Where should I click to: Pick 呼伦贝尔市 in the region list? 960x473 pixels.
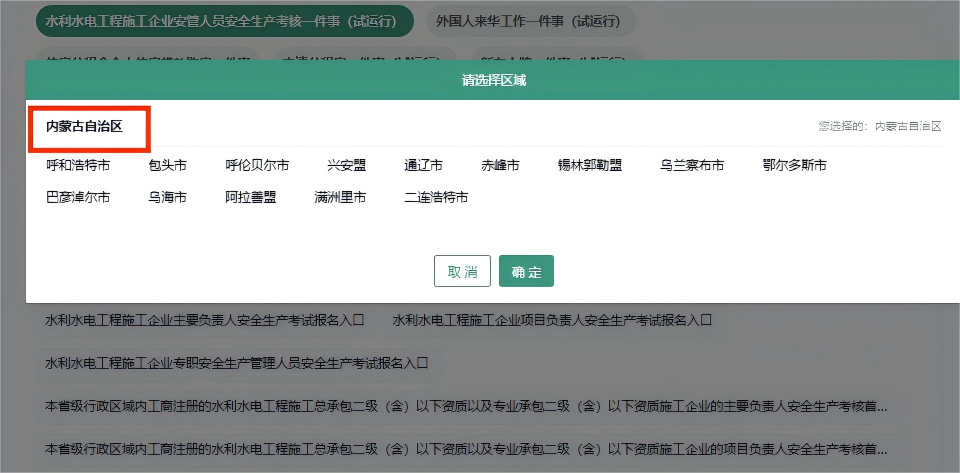tap(257, 165)
